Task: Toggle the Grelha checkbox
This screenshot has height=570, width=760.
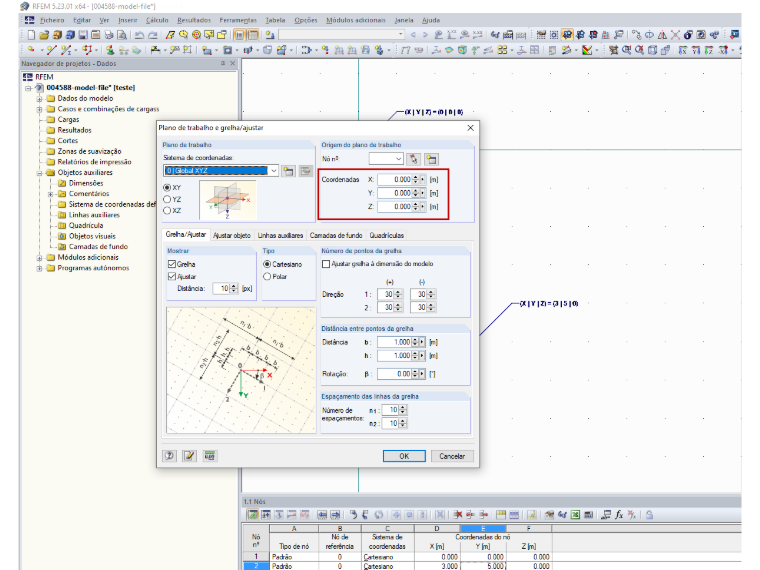Action: tap(172, 264)
